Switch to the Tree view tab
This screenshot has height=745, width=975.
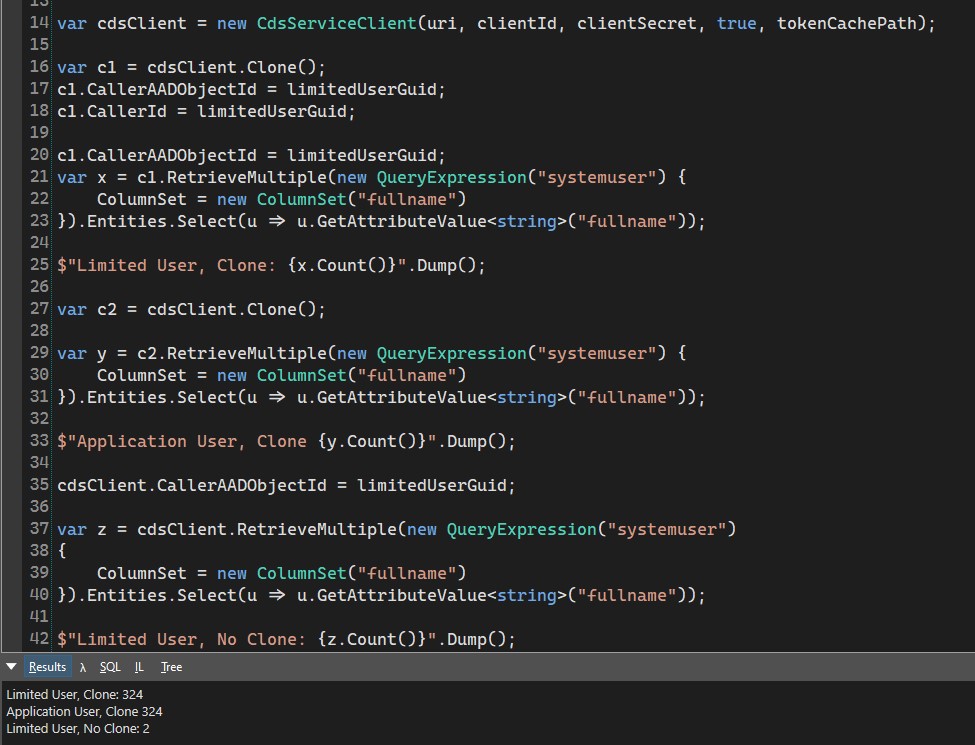point(170,666)
